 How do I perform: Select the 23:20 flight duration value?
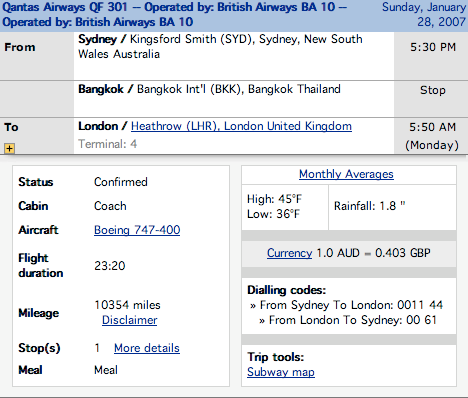(x=110, y=266)
